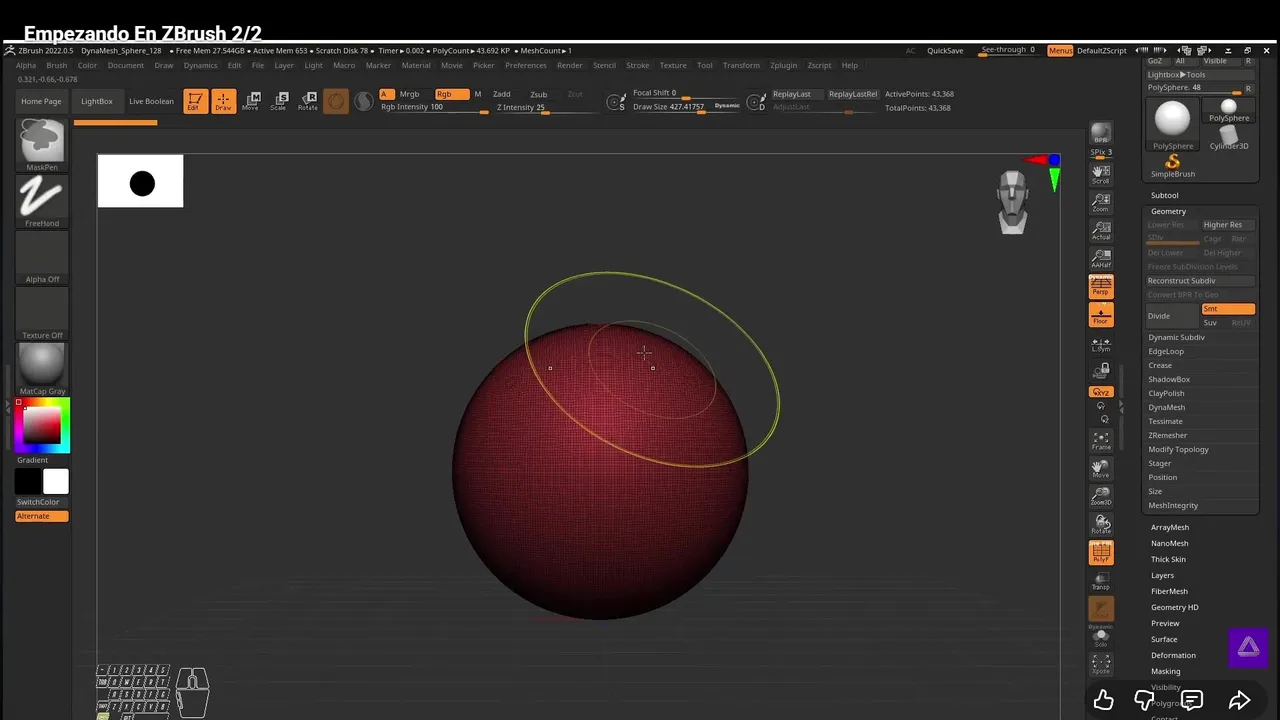Screen dimensions: 1280x720
Task: Toggle the Floor grid
Action: pos(1101,315)
